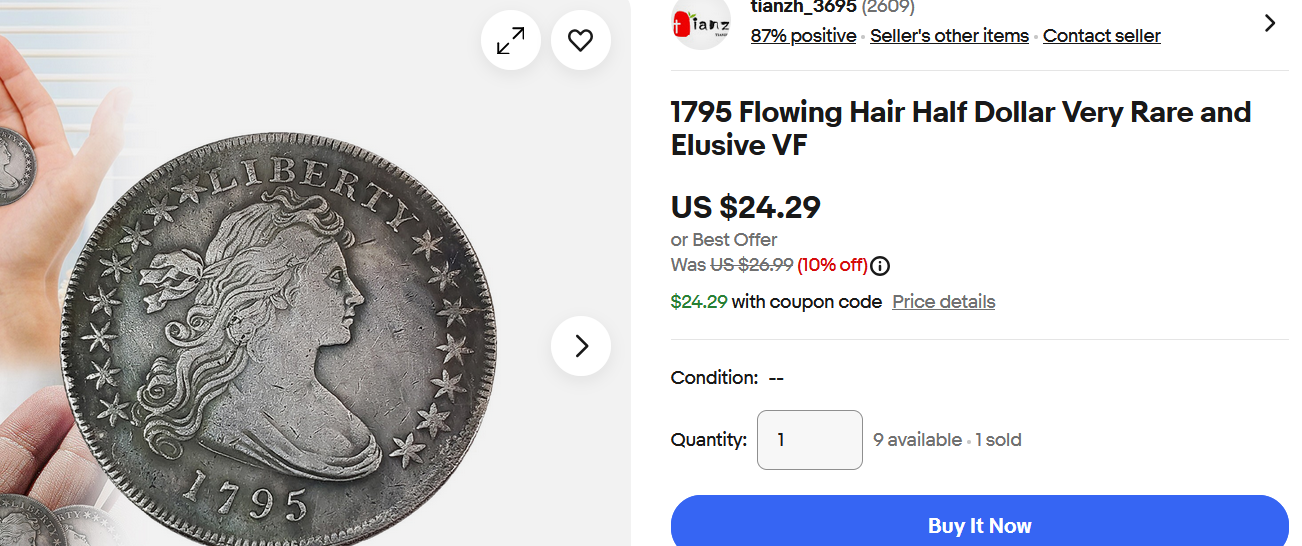Click the tianz seller logo
1302x546 pixels.
tap(701, 23)
